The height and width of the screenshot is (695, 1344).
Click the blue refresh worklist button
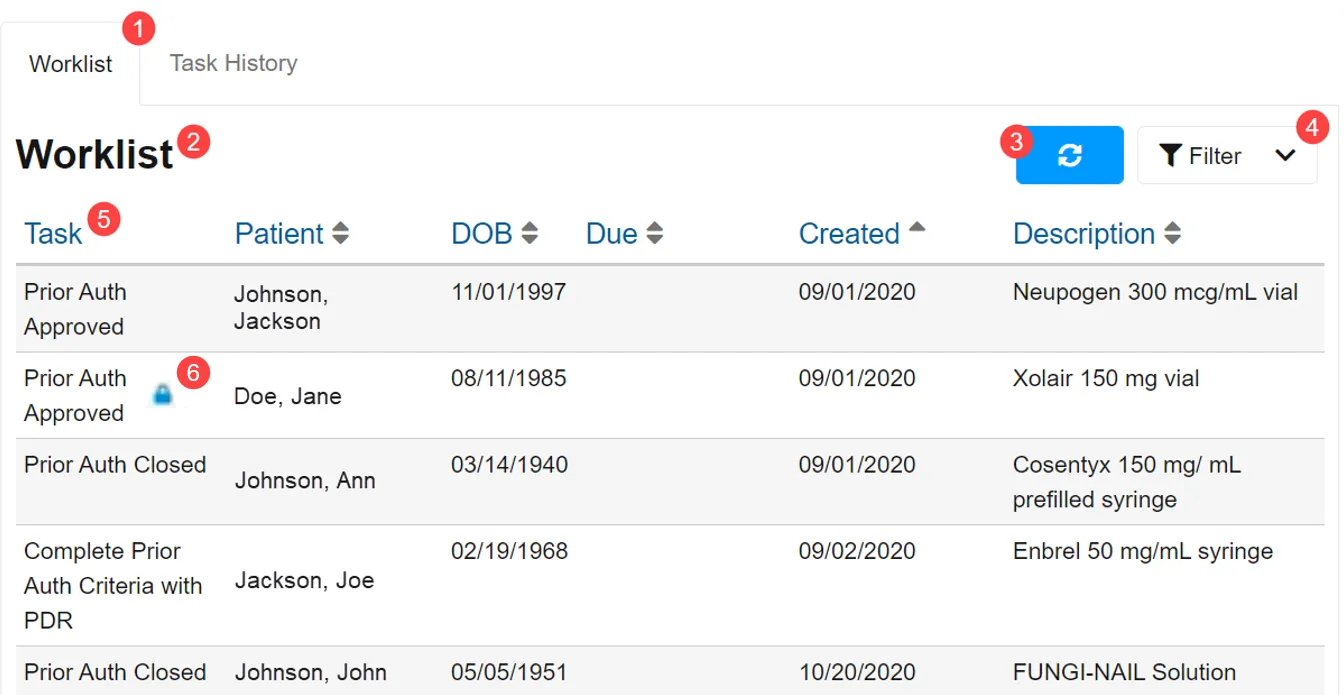tap(1069, 155)
